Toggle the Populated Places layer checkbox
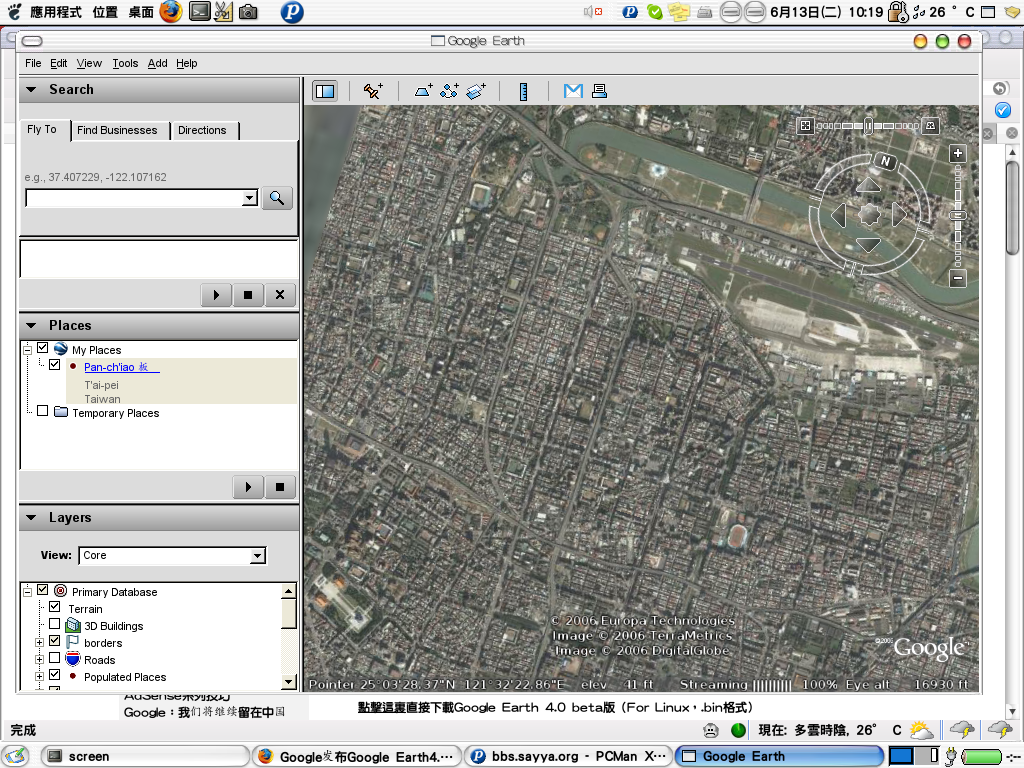Viewport: 1024px width, 768px height. coord(55,675)
